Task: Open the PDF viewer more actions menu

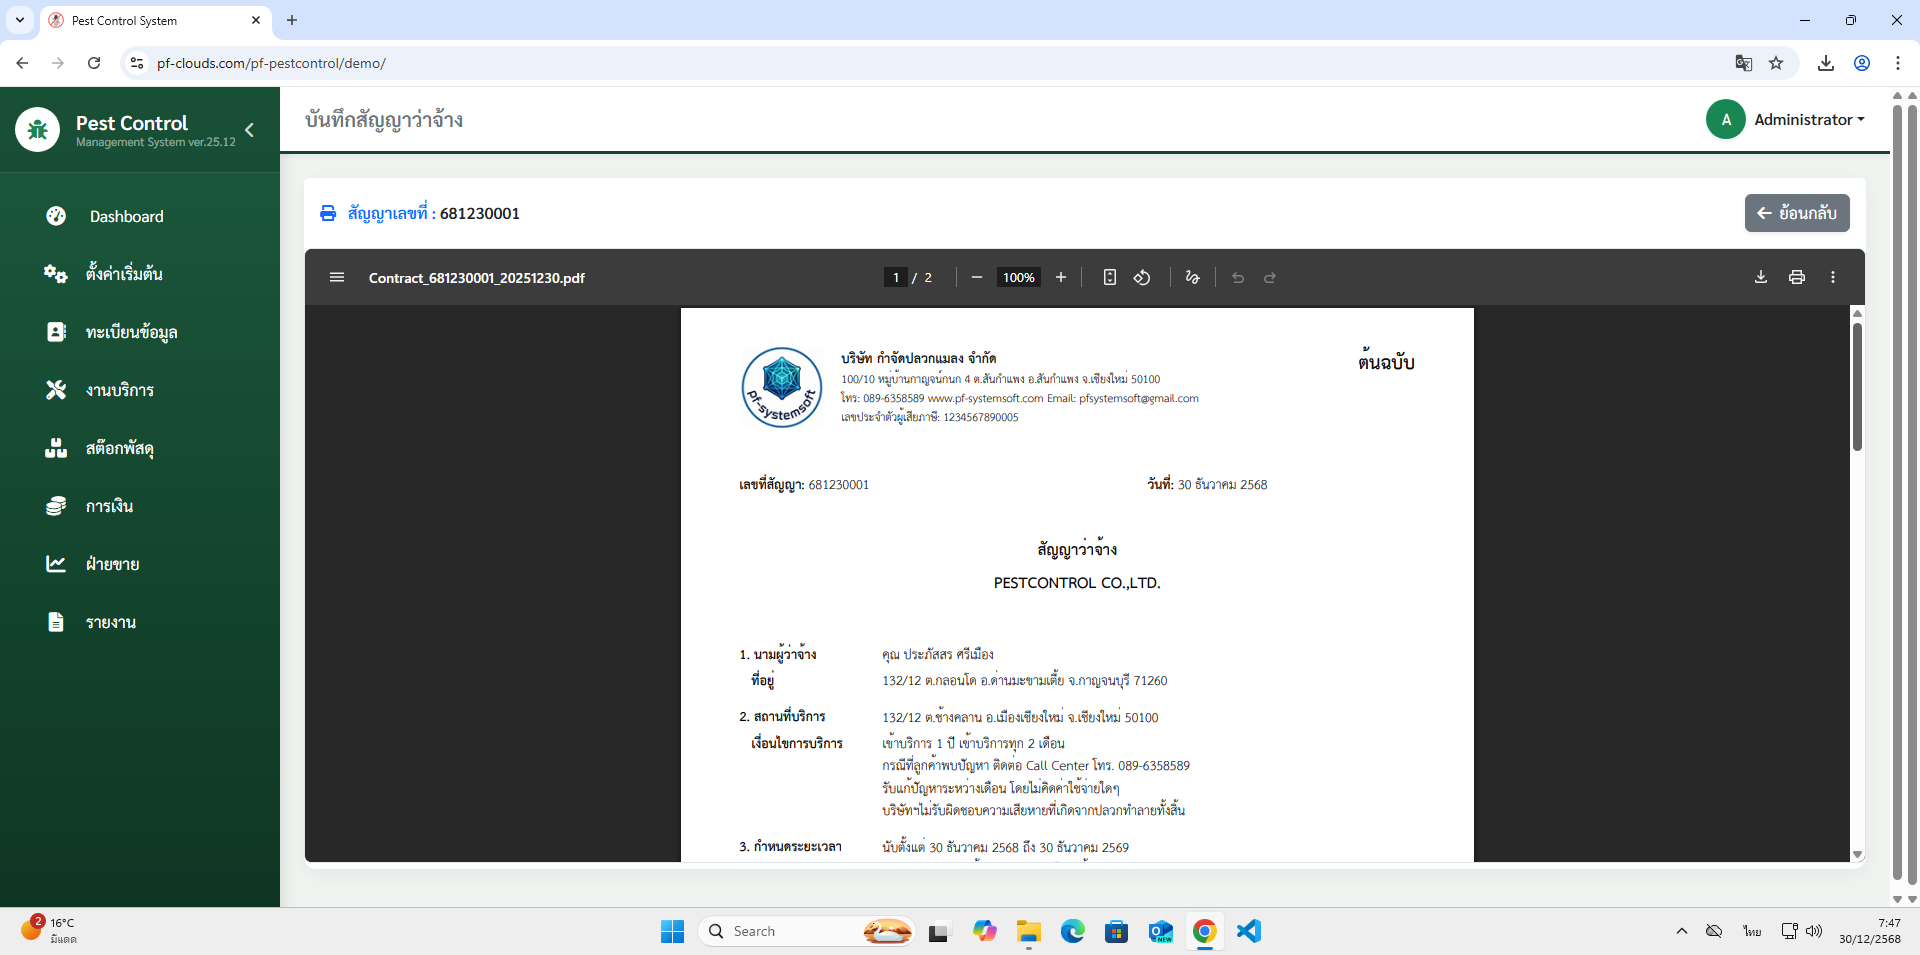Action: (1833, 277)
